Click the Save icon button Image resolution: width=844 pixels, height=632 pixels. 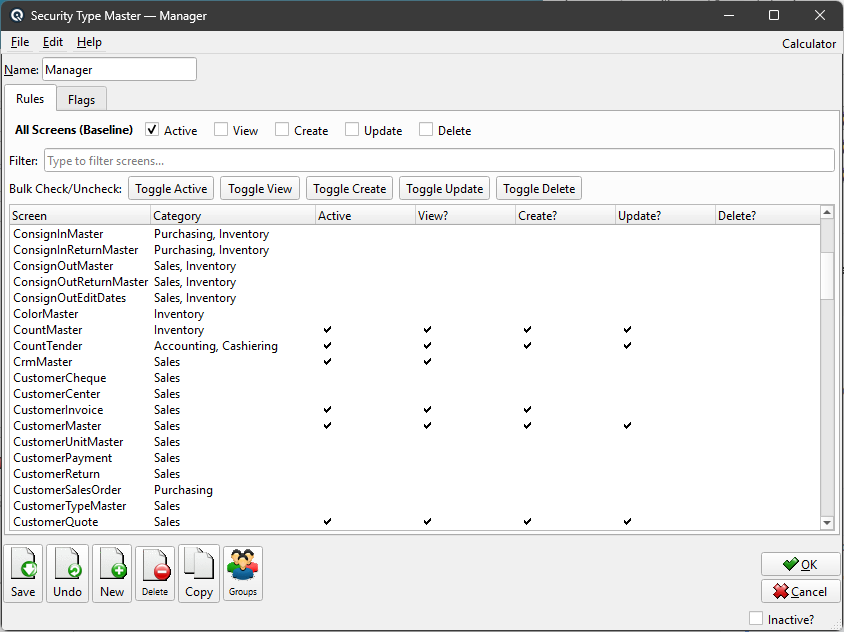pos(23,573)
